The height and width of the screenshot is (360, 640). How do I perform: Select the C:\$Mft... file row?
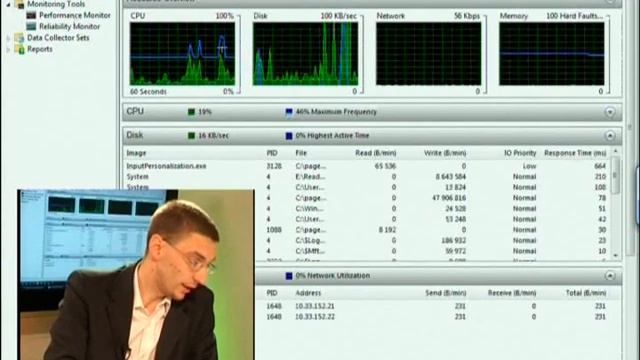[432, 251]
